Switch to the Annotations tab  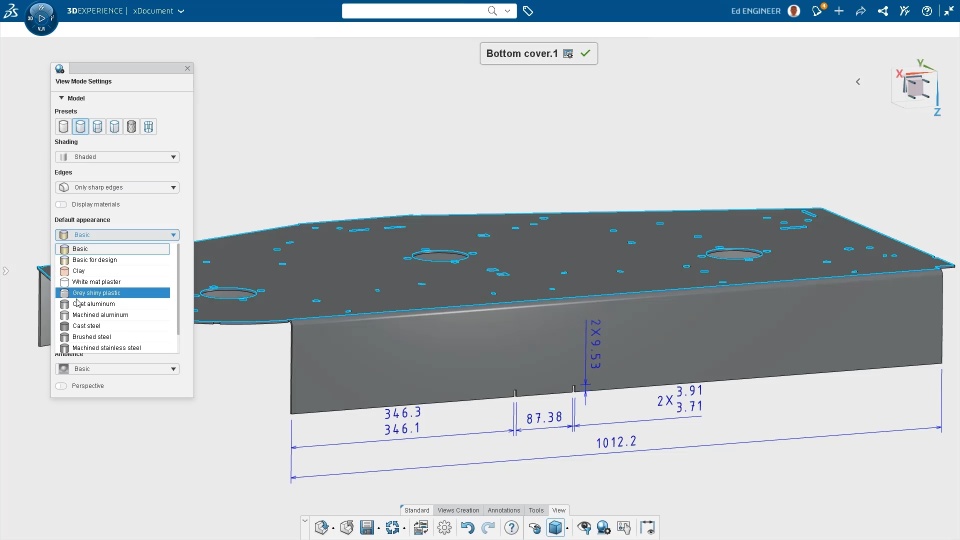coord(504,510)
